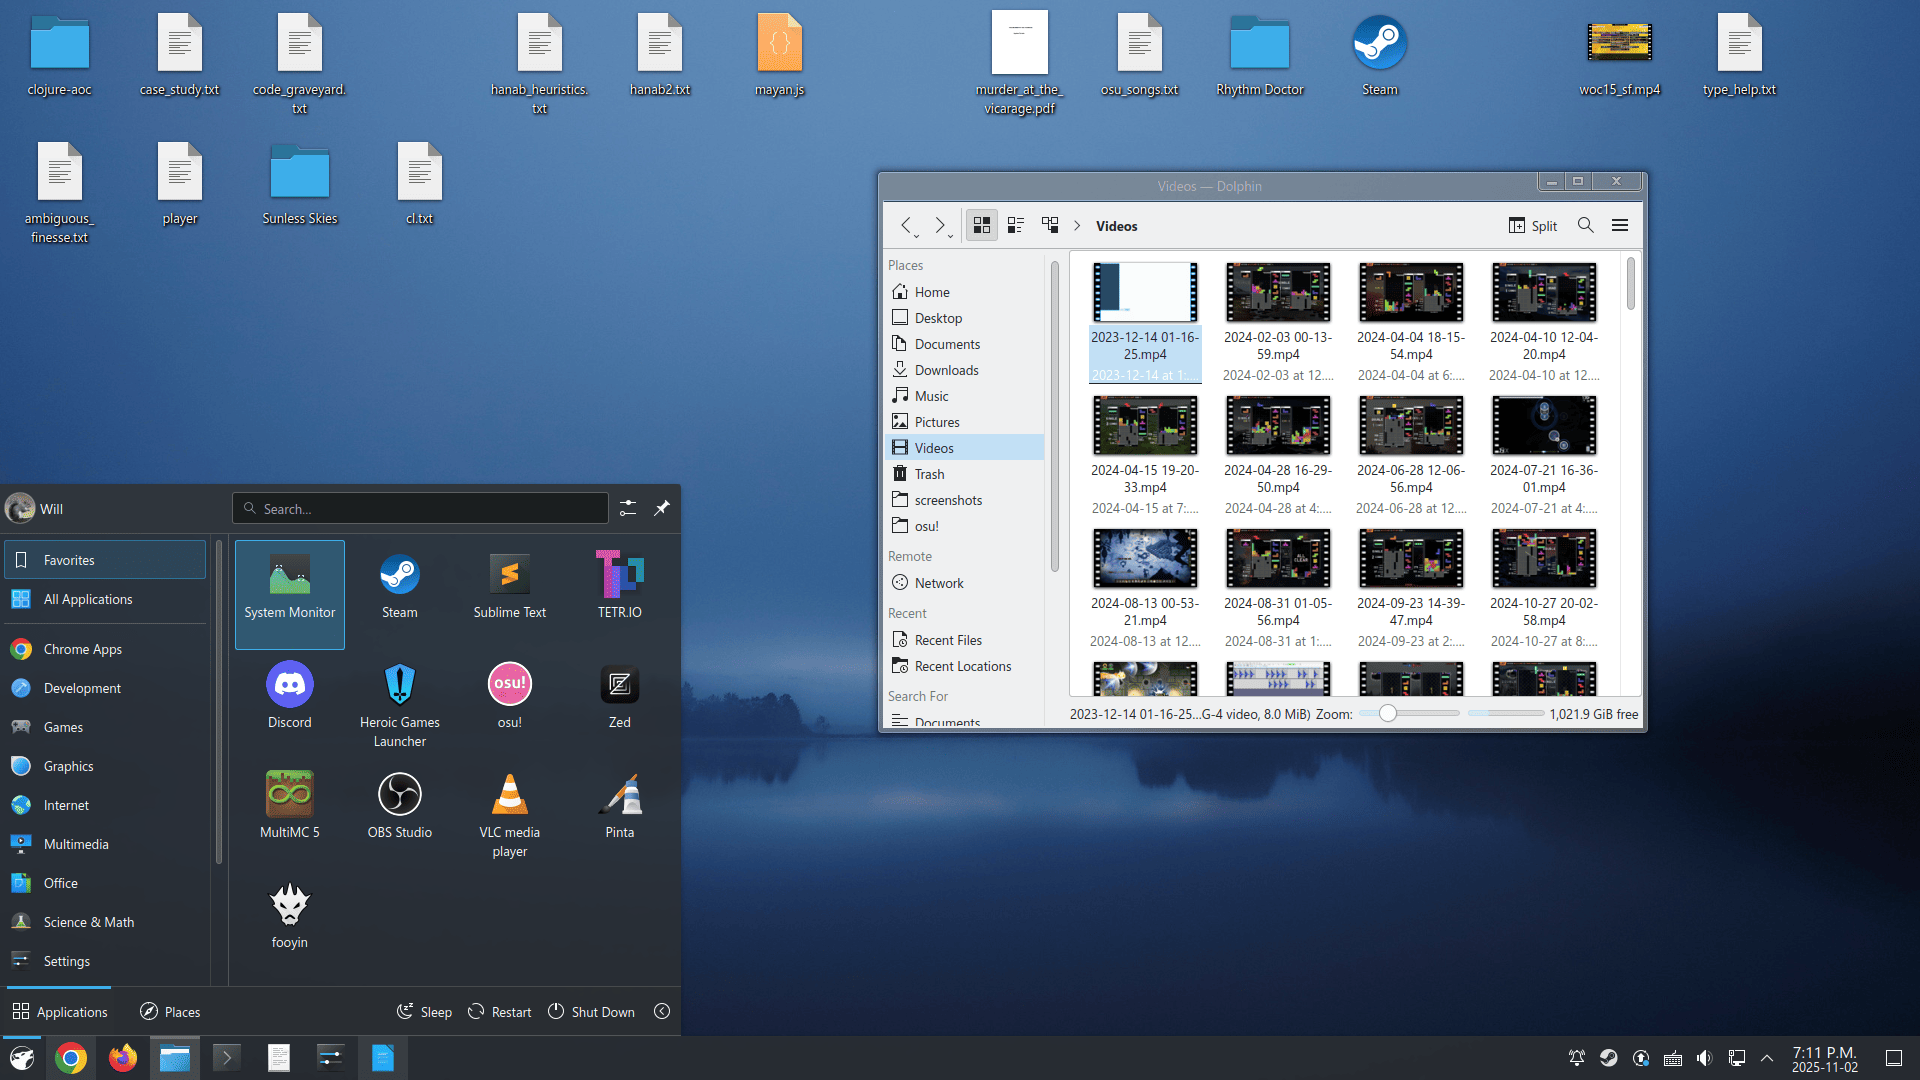
Task: Open the Multimedia category in the launcher
Action: pyautogui.click(x=77, y=843)
